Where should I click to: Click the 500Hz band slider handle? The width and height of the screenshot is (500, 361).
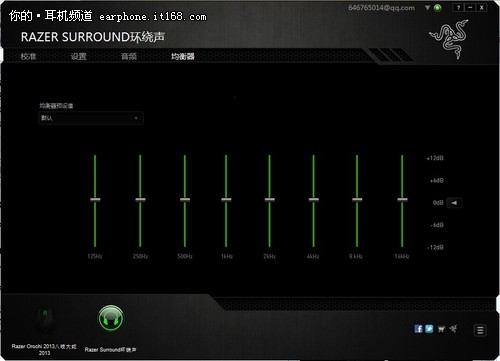tap(185, 200)
